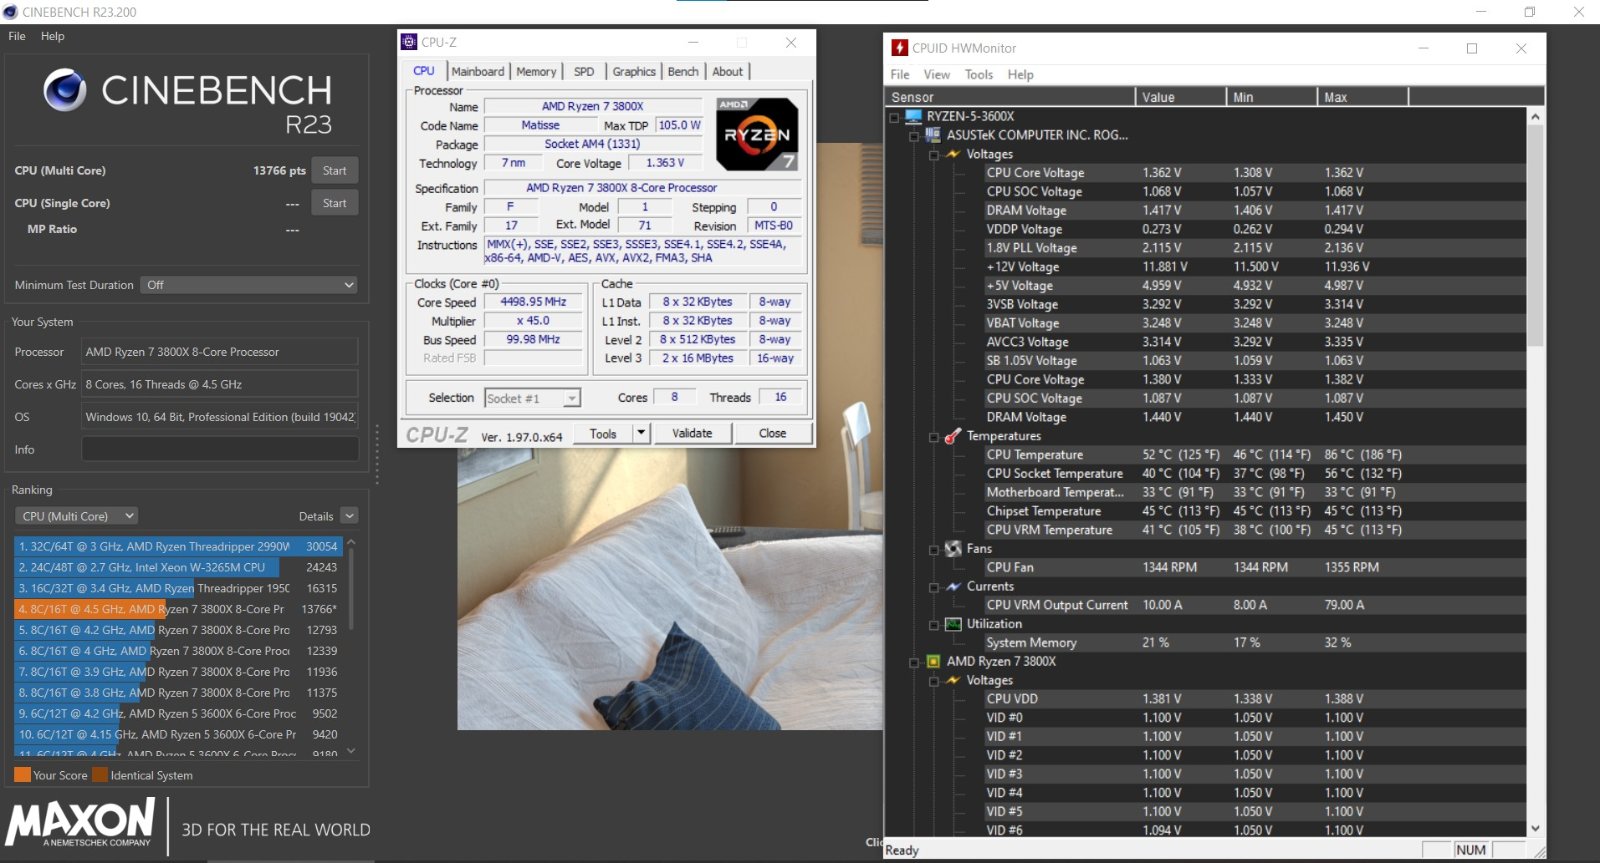This screenshot has width=1600, height=863.
Task: Open the CPU (Multi Core) ranking dropdown
Action: coord(76,516)
